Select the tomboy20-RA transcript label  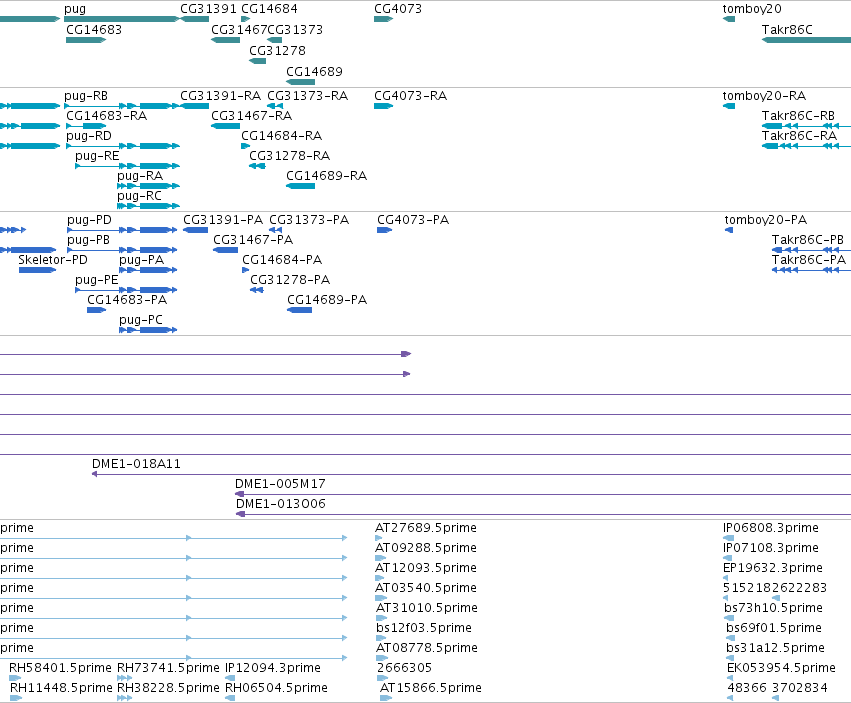pyautogui.click(x=764, y=96)
